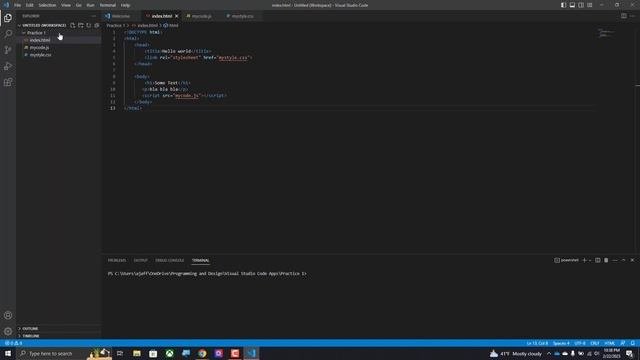640x360 pixels.
Task: Switch to the mystyle.css tab
Action: point(242,16)
